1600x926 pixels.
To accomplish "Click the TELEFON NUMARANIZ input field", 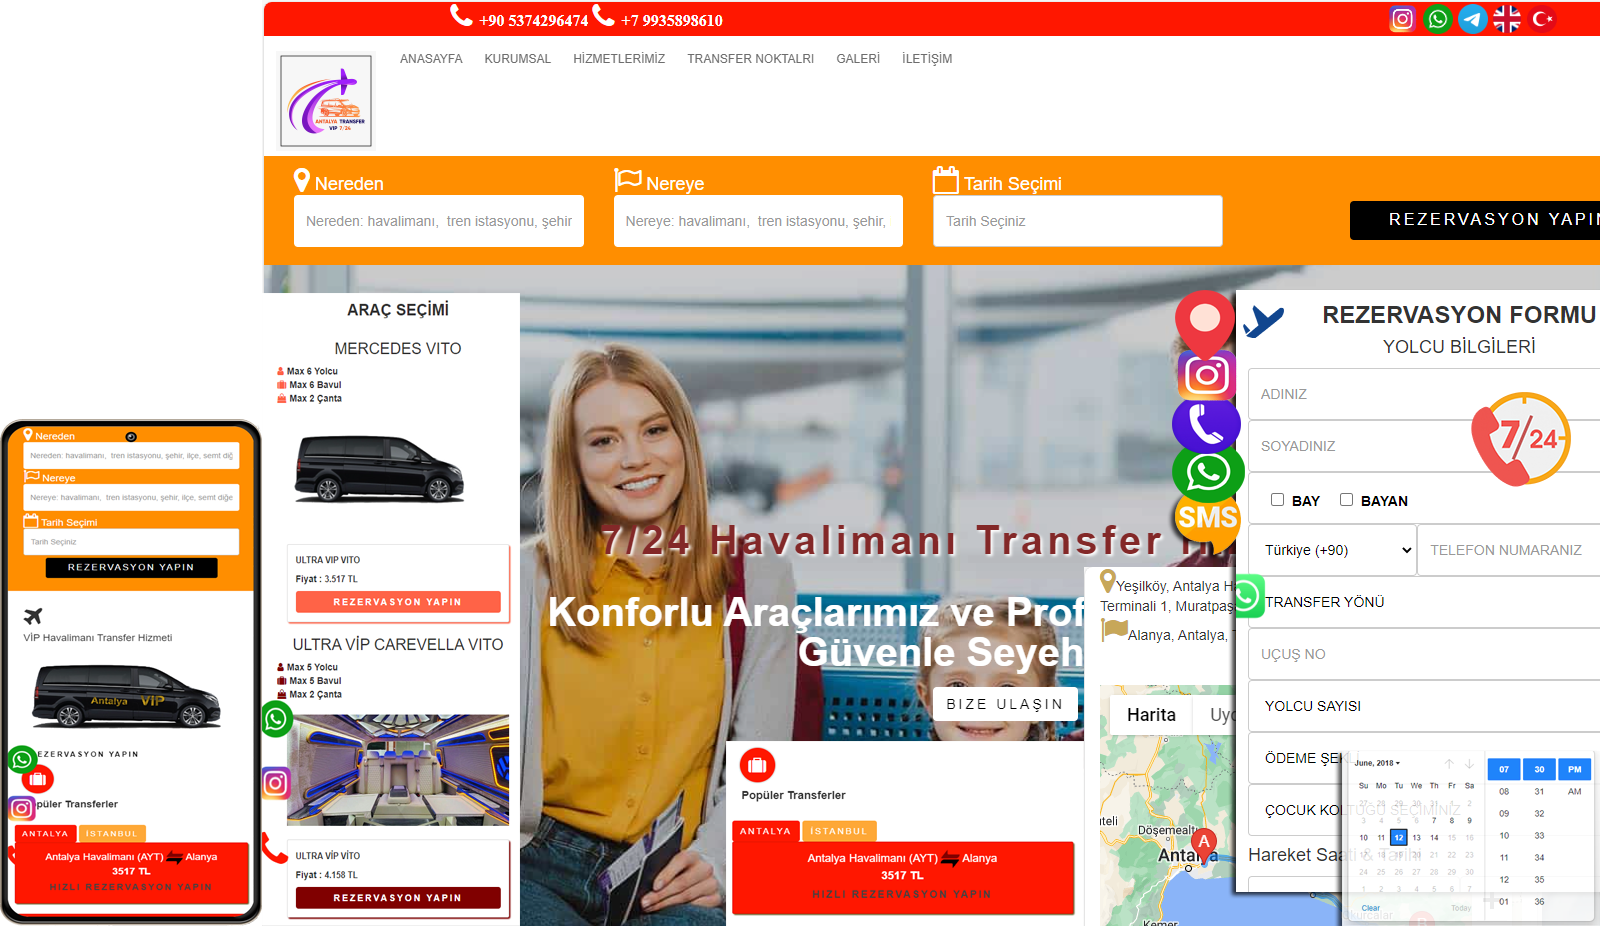I will tap(1509, 550).
